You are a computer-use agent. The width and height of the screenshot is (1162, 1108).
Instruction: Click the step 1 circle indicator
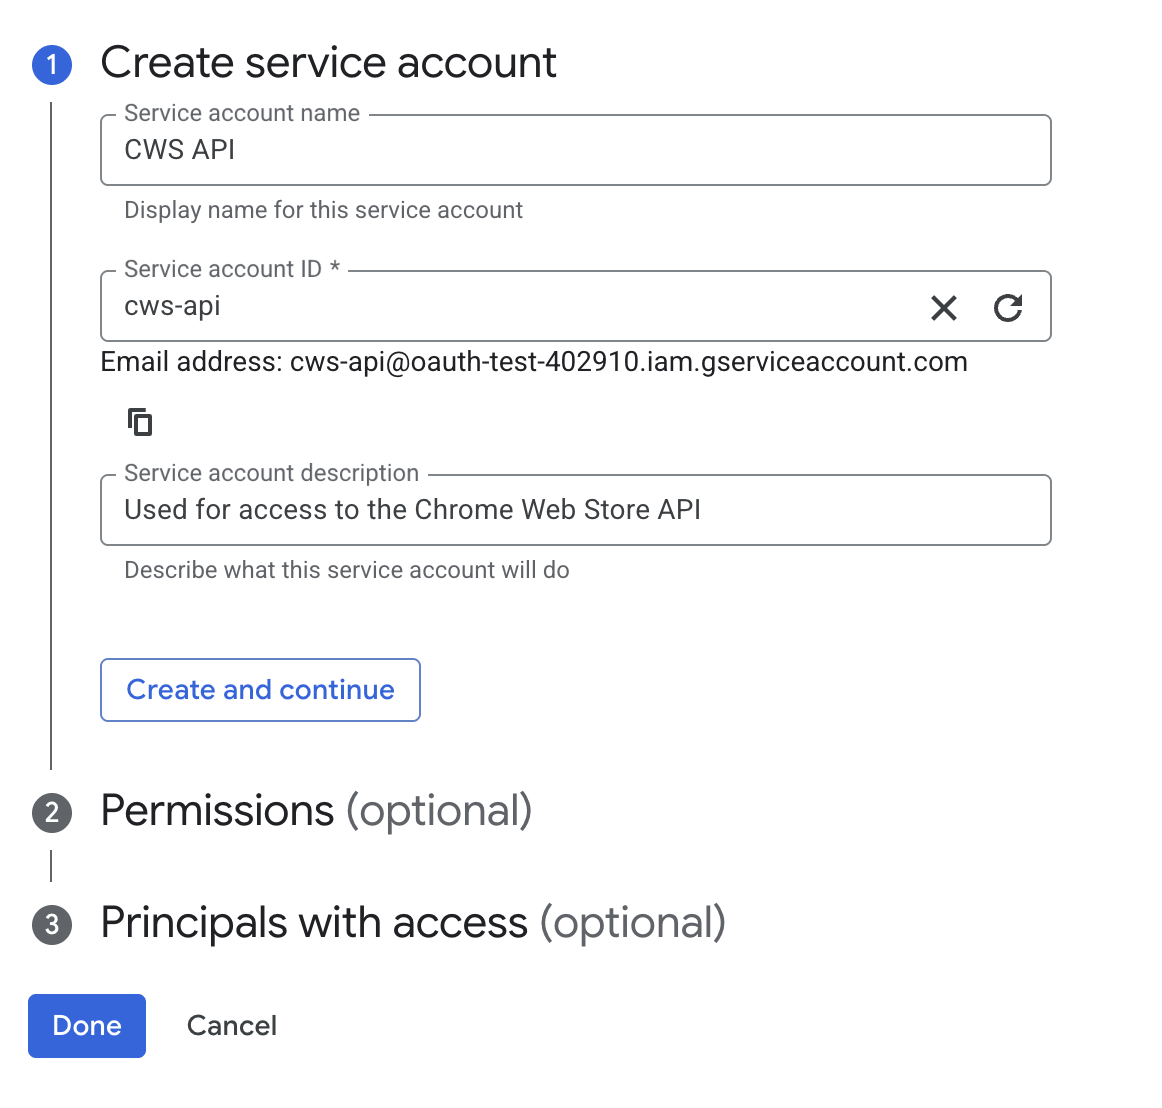tap(51, 64)
